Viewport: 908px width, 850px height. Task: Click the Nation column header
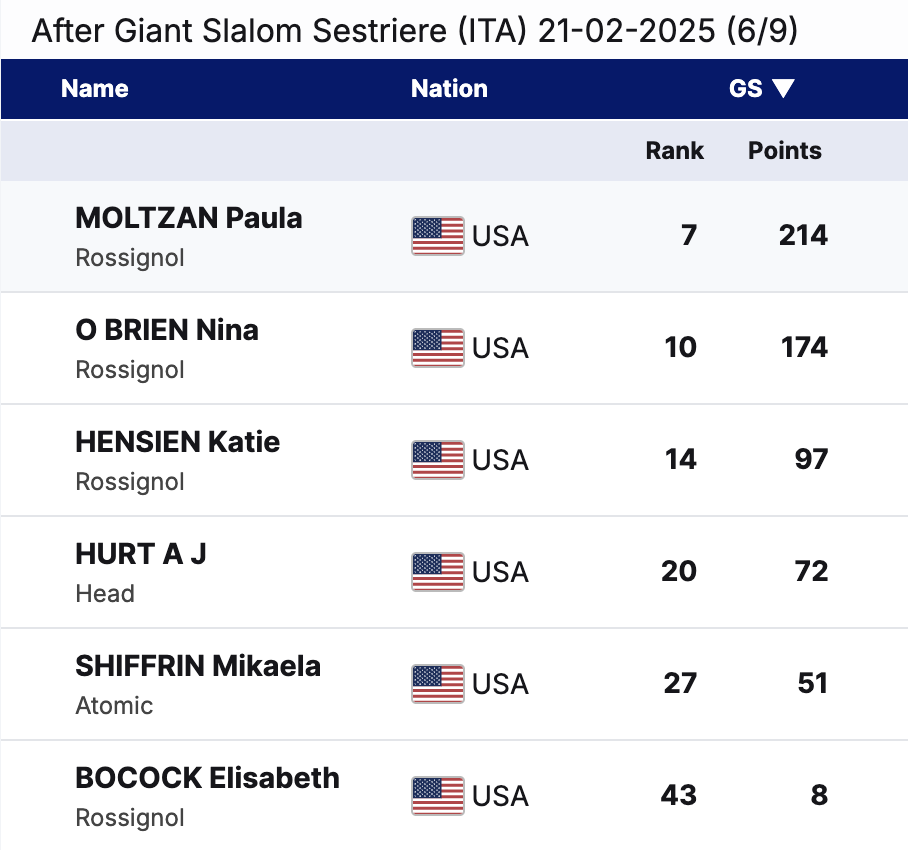[x=449, y=89]
